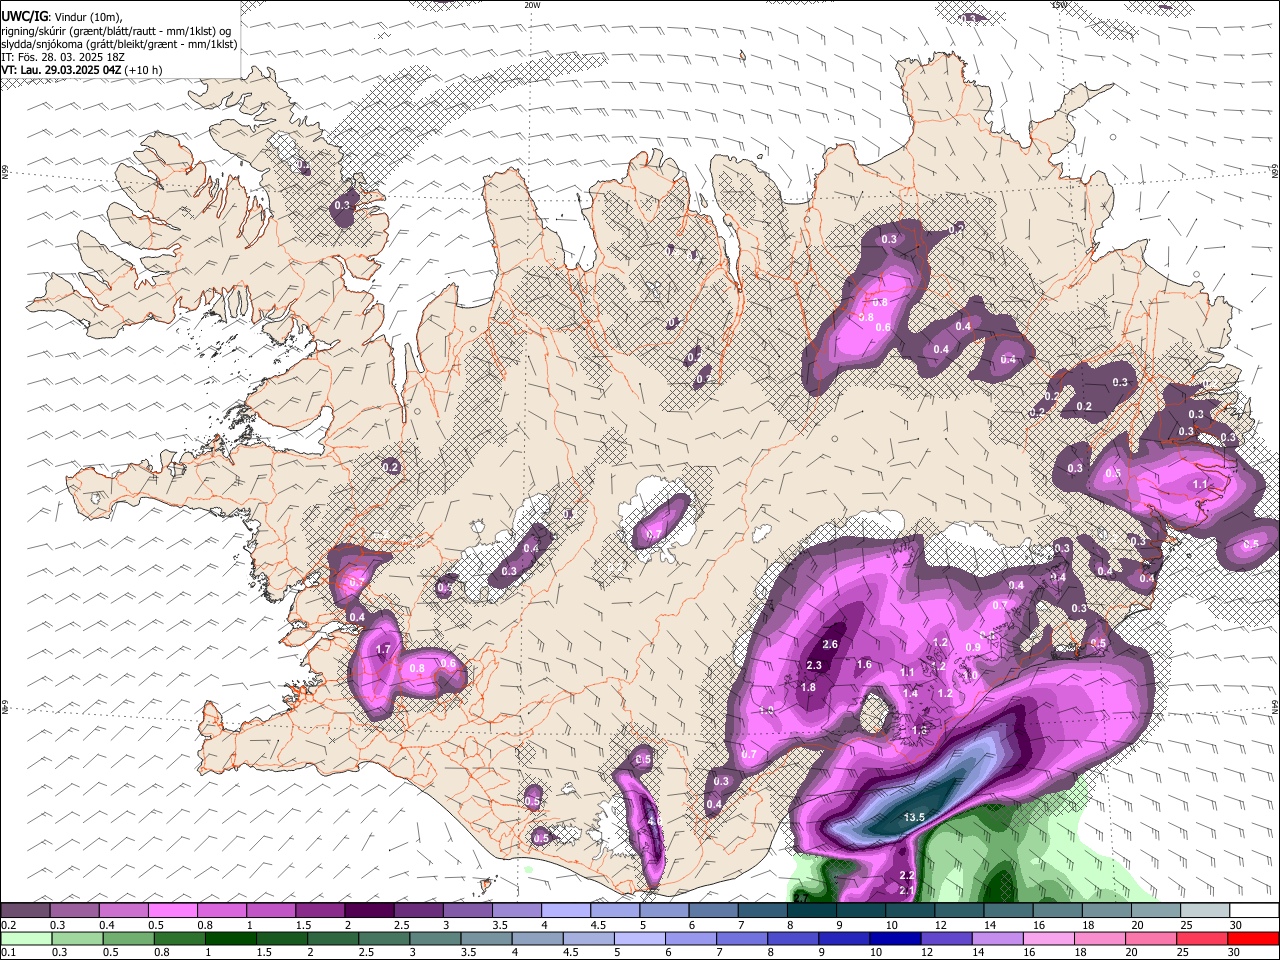Click the 1.7 value in the southwest
Screen dimensions: 1280x960
click(383, 650)
